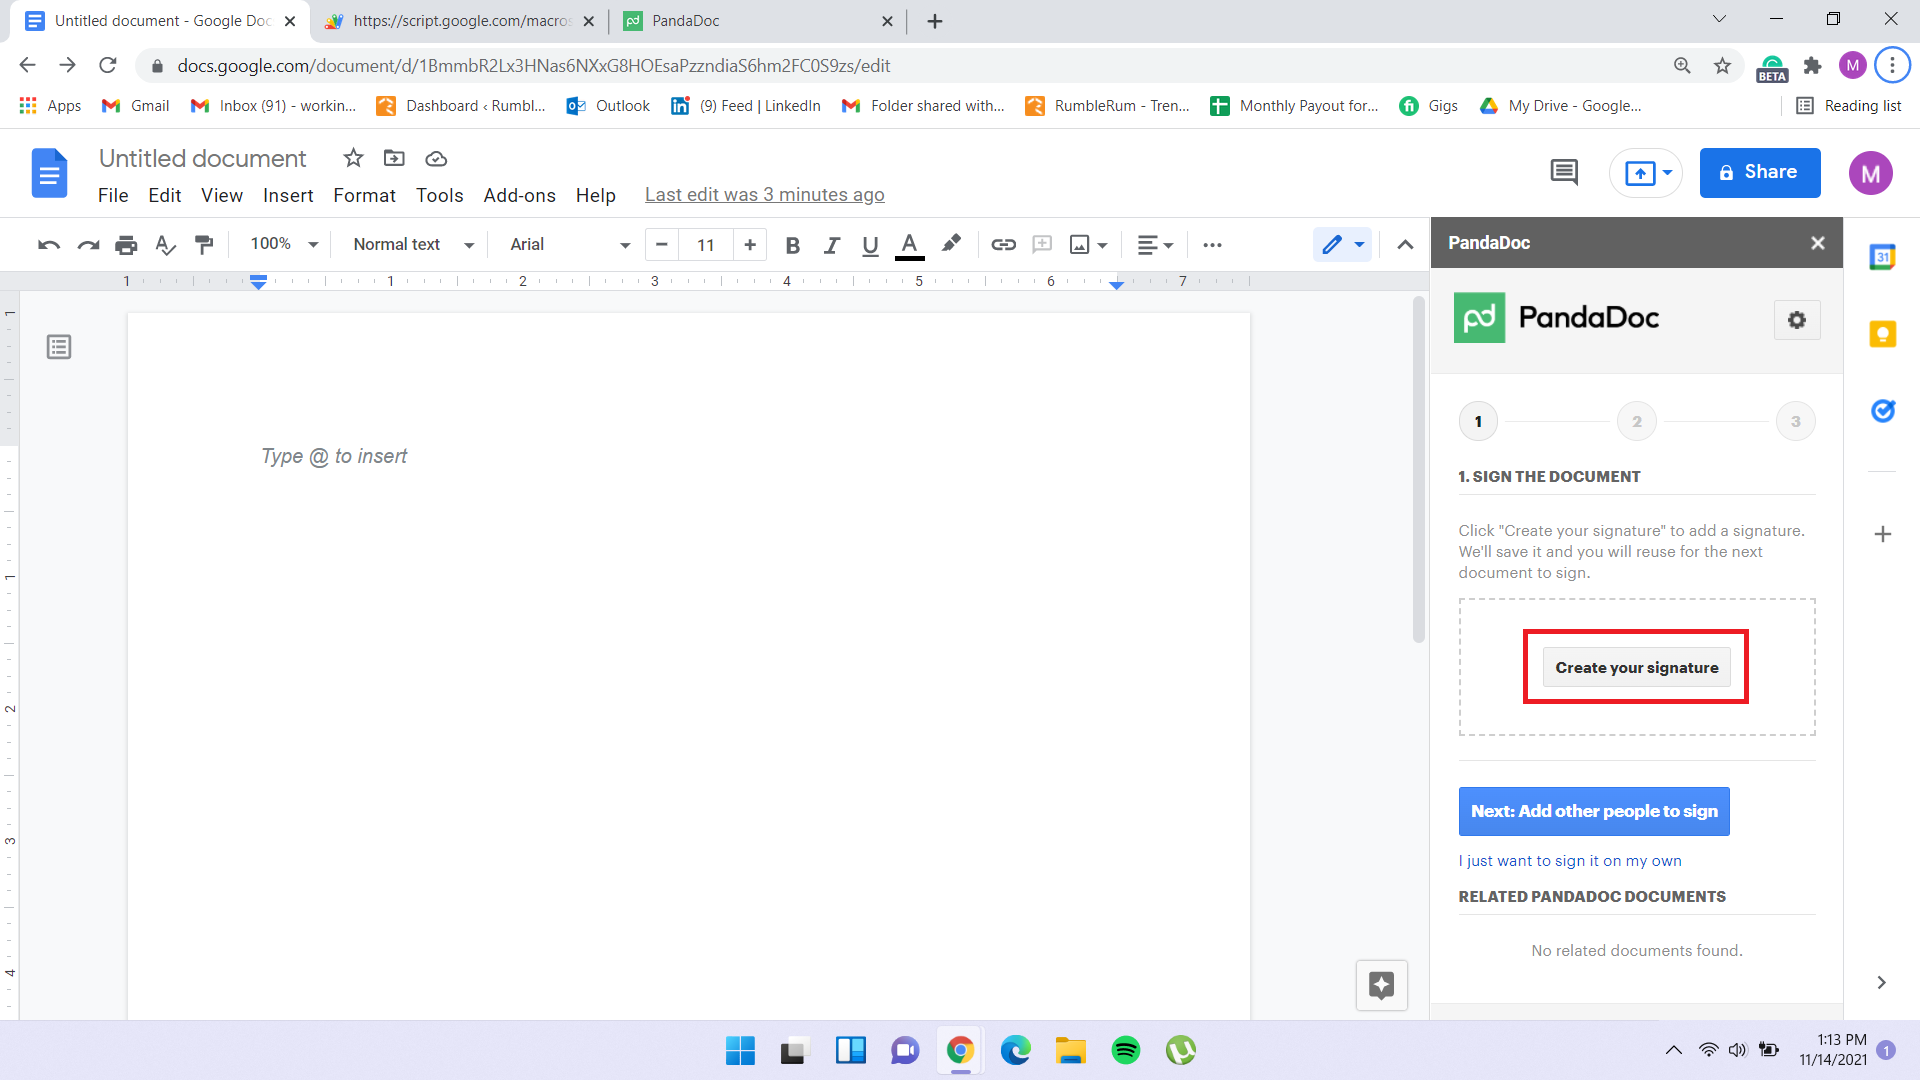Open the Tools menu
1920x1080 pixels.
click(440, 196)
